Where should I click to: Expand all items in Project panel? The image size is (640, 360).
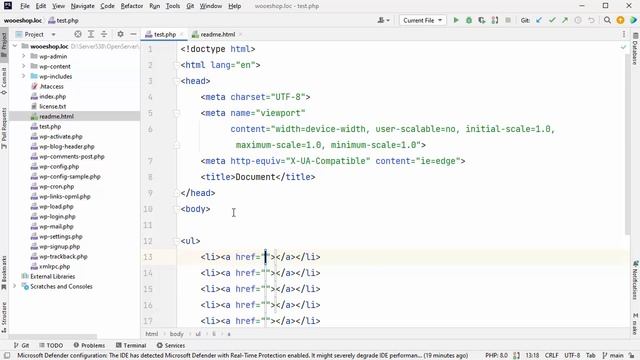tap(91, 34)
